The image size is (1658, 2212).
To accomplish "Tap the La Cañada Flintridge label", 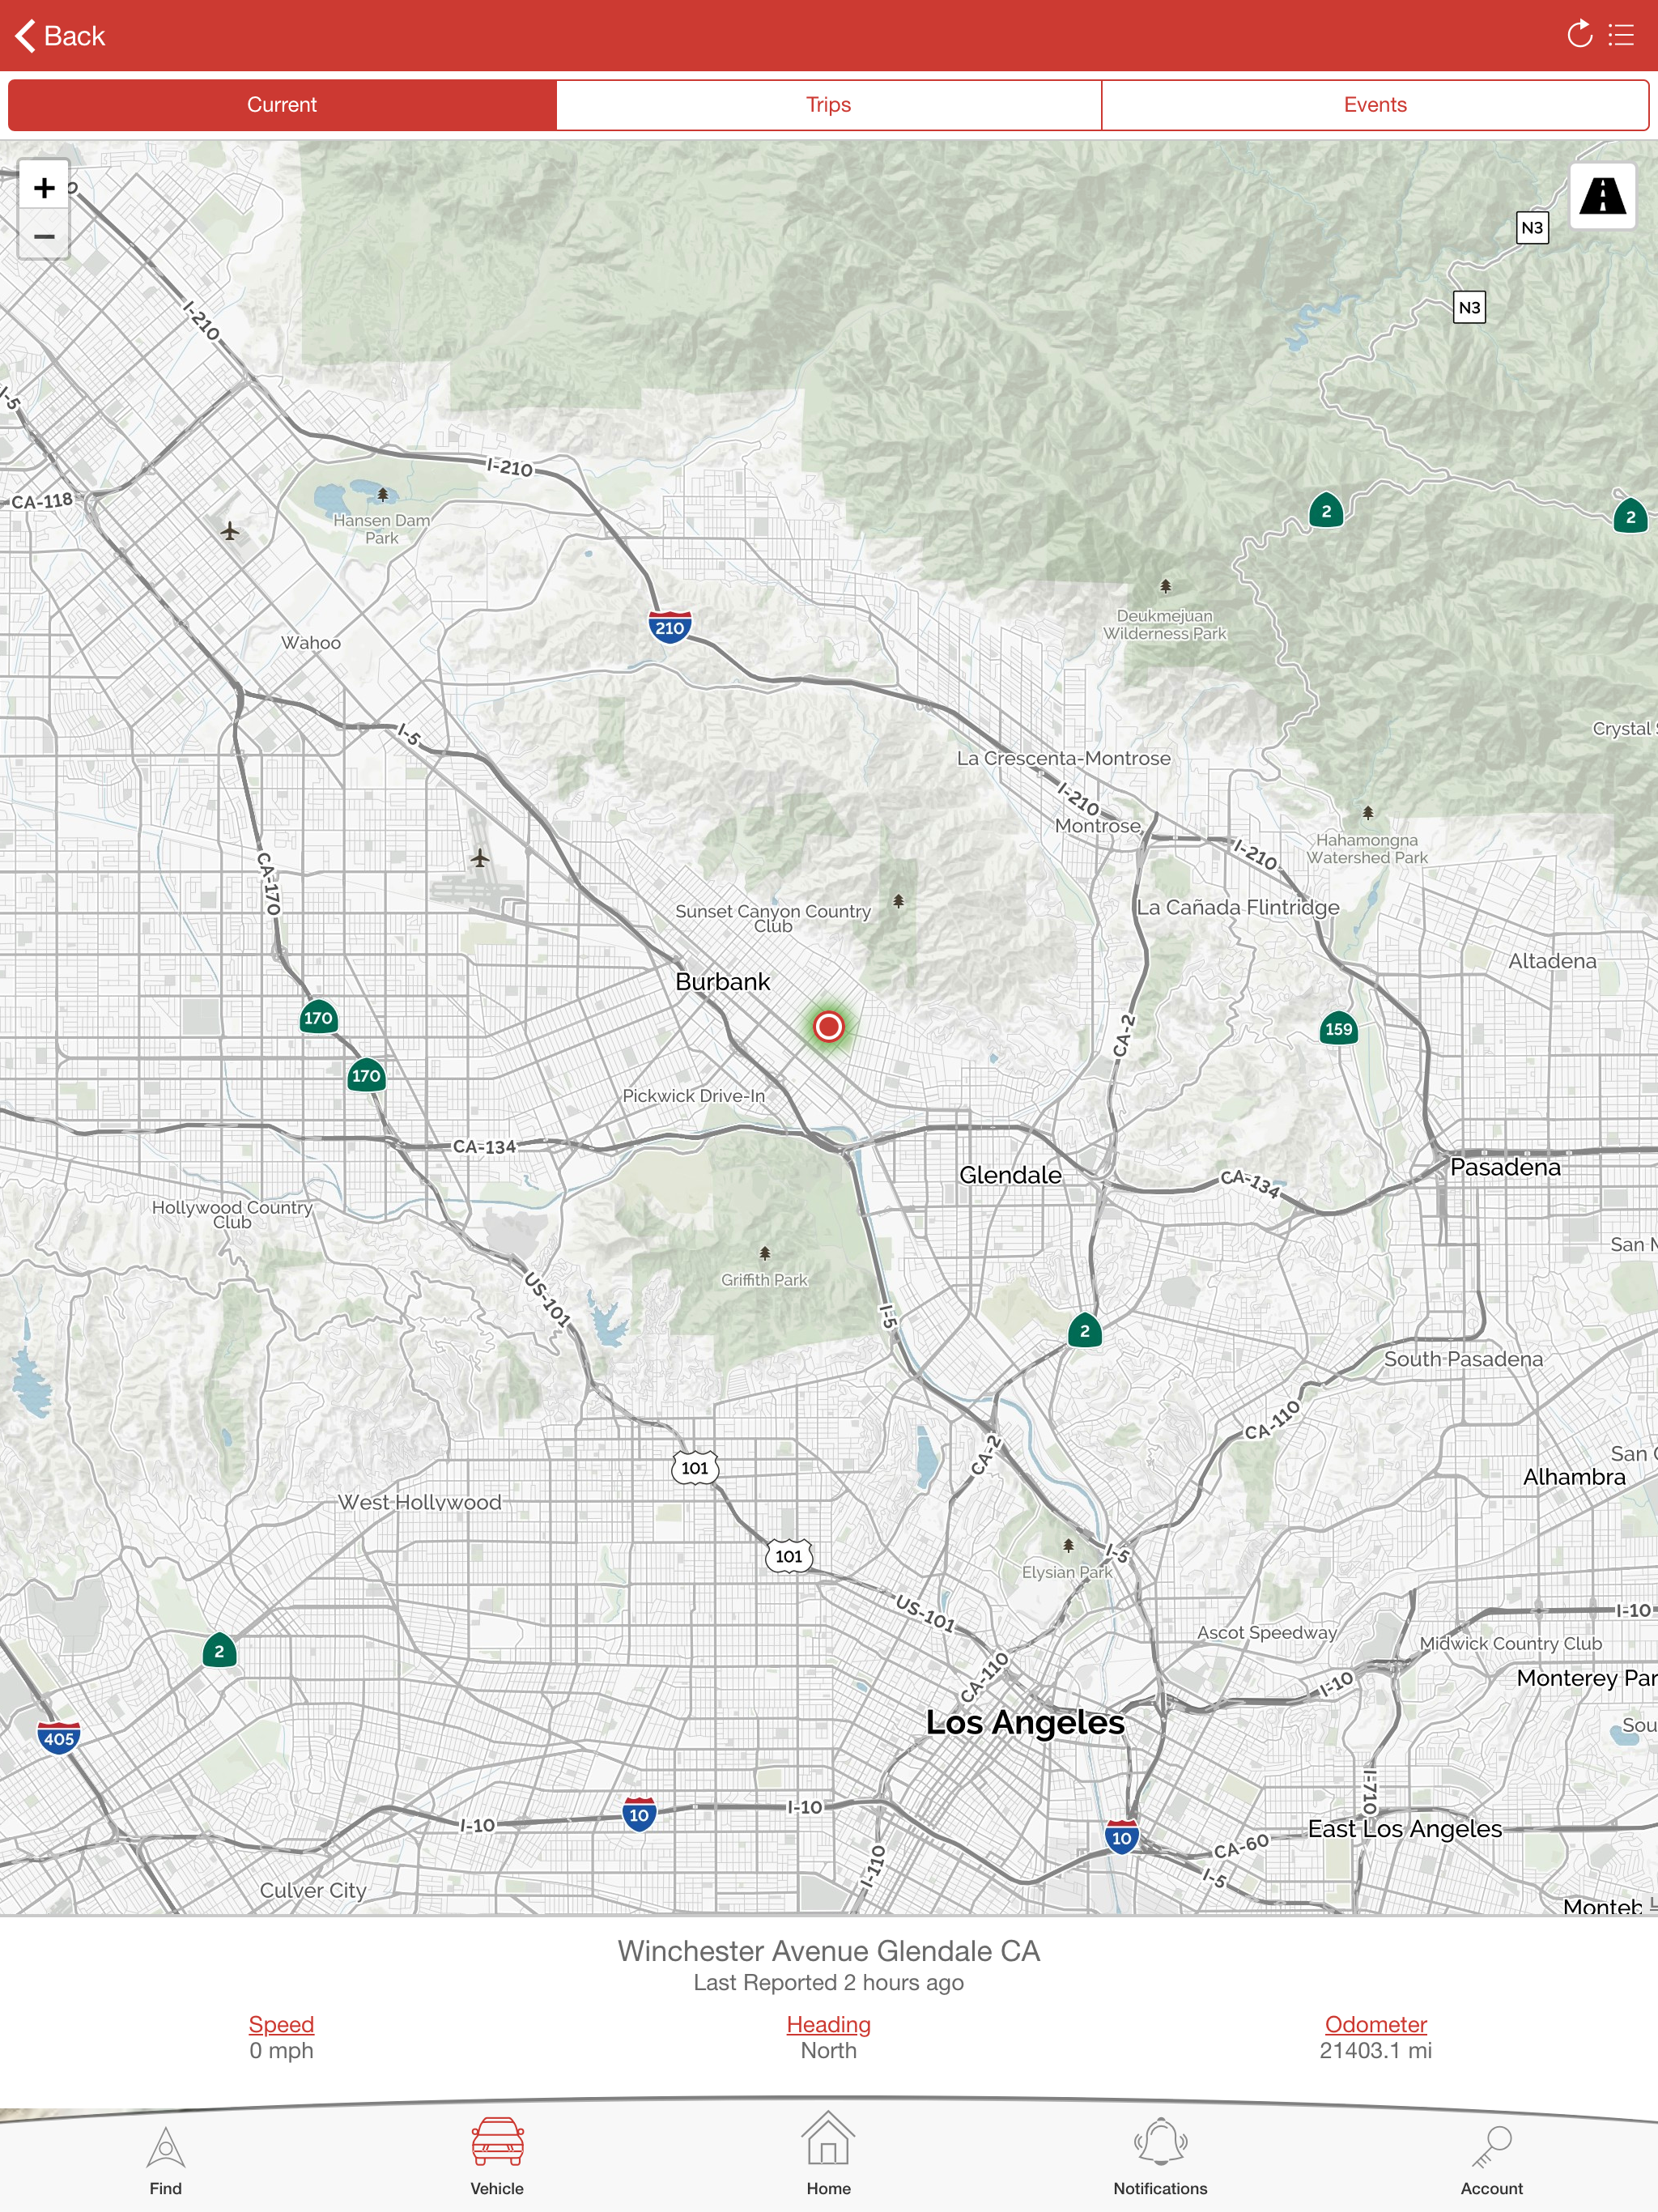I will point(1237,907).
